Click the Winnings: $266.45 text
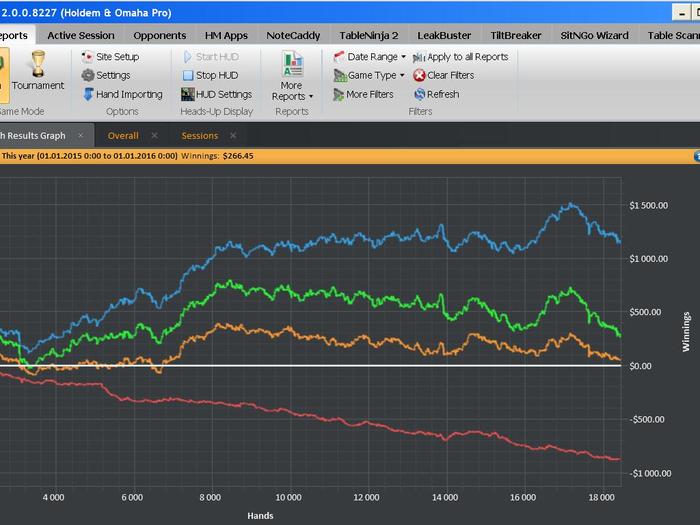Image resolution: width=700 pixels, height=525 pixels. pyautogui.click(x=217, y=156)
